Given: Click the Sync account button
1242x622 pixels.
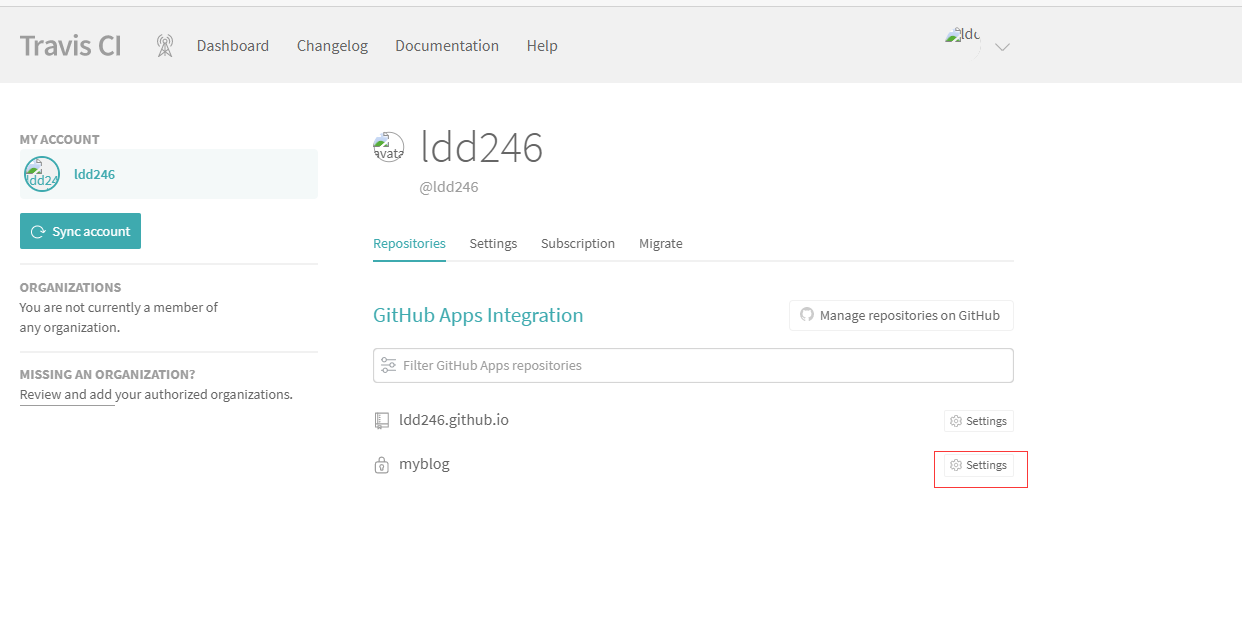Looking at the screenshot, I should point(80,231).
